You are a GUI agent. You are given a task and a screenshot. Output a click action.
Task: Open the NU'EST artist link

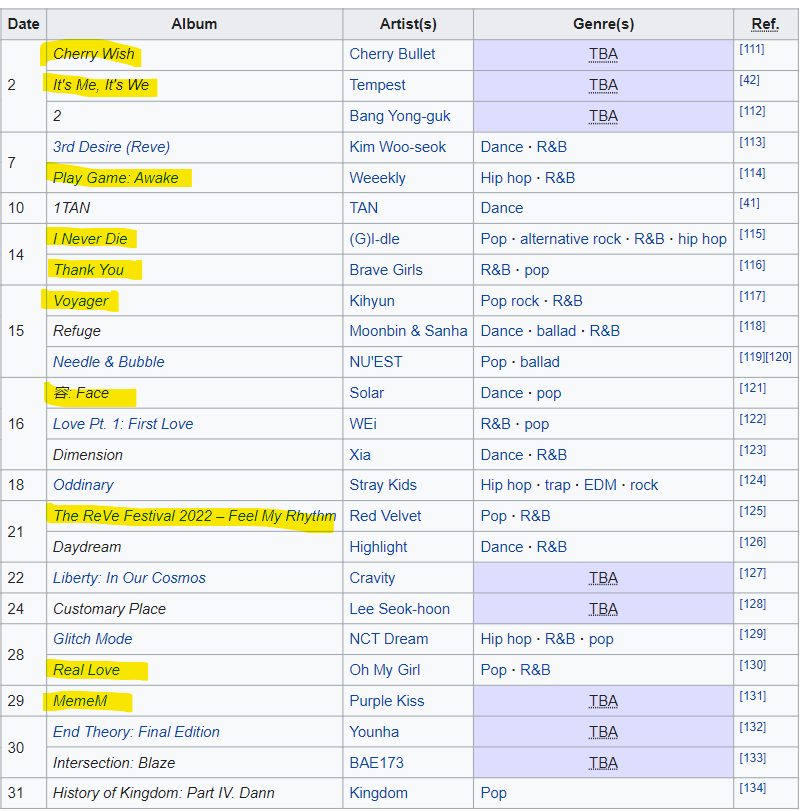[376, 363]
